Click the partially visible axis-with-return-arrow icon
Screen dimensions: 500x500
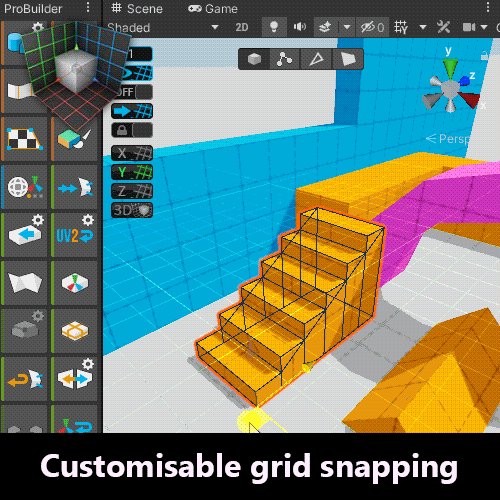point(75,425)
